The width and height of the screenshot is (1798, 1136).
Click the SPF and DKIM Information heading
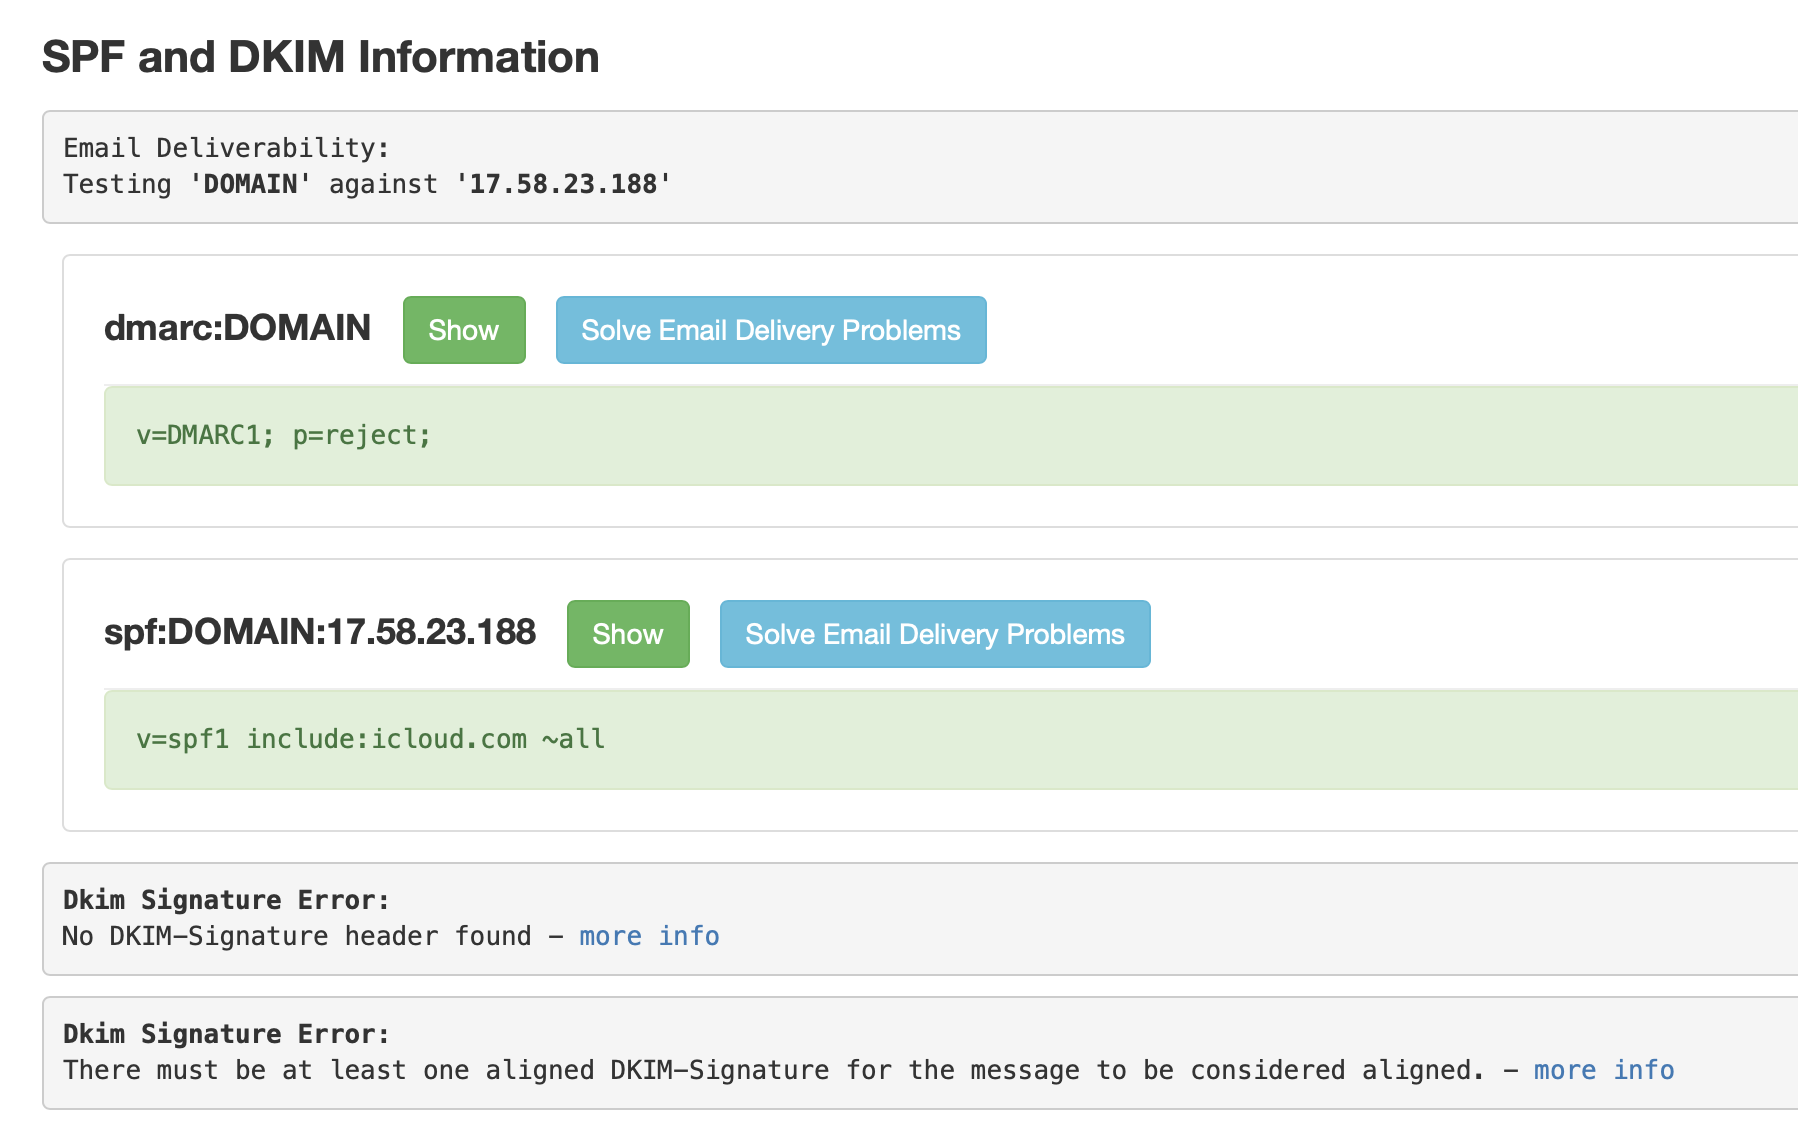[x=320, y=57]
